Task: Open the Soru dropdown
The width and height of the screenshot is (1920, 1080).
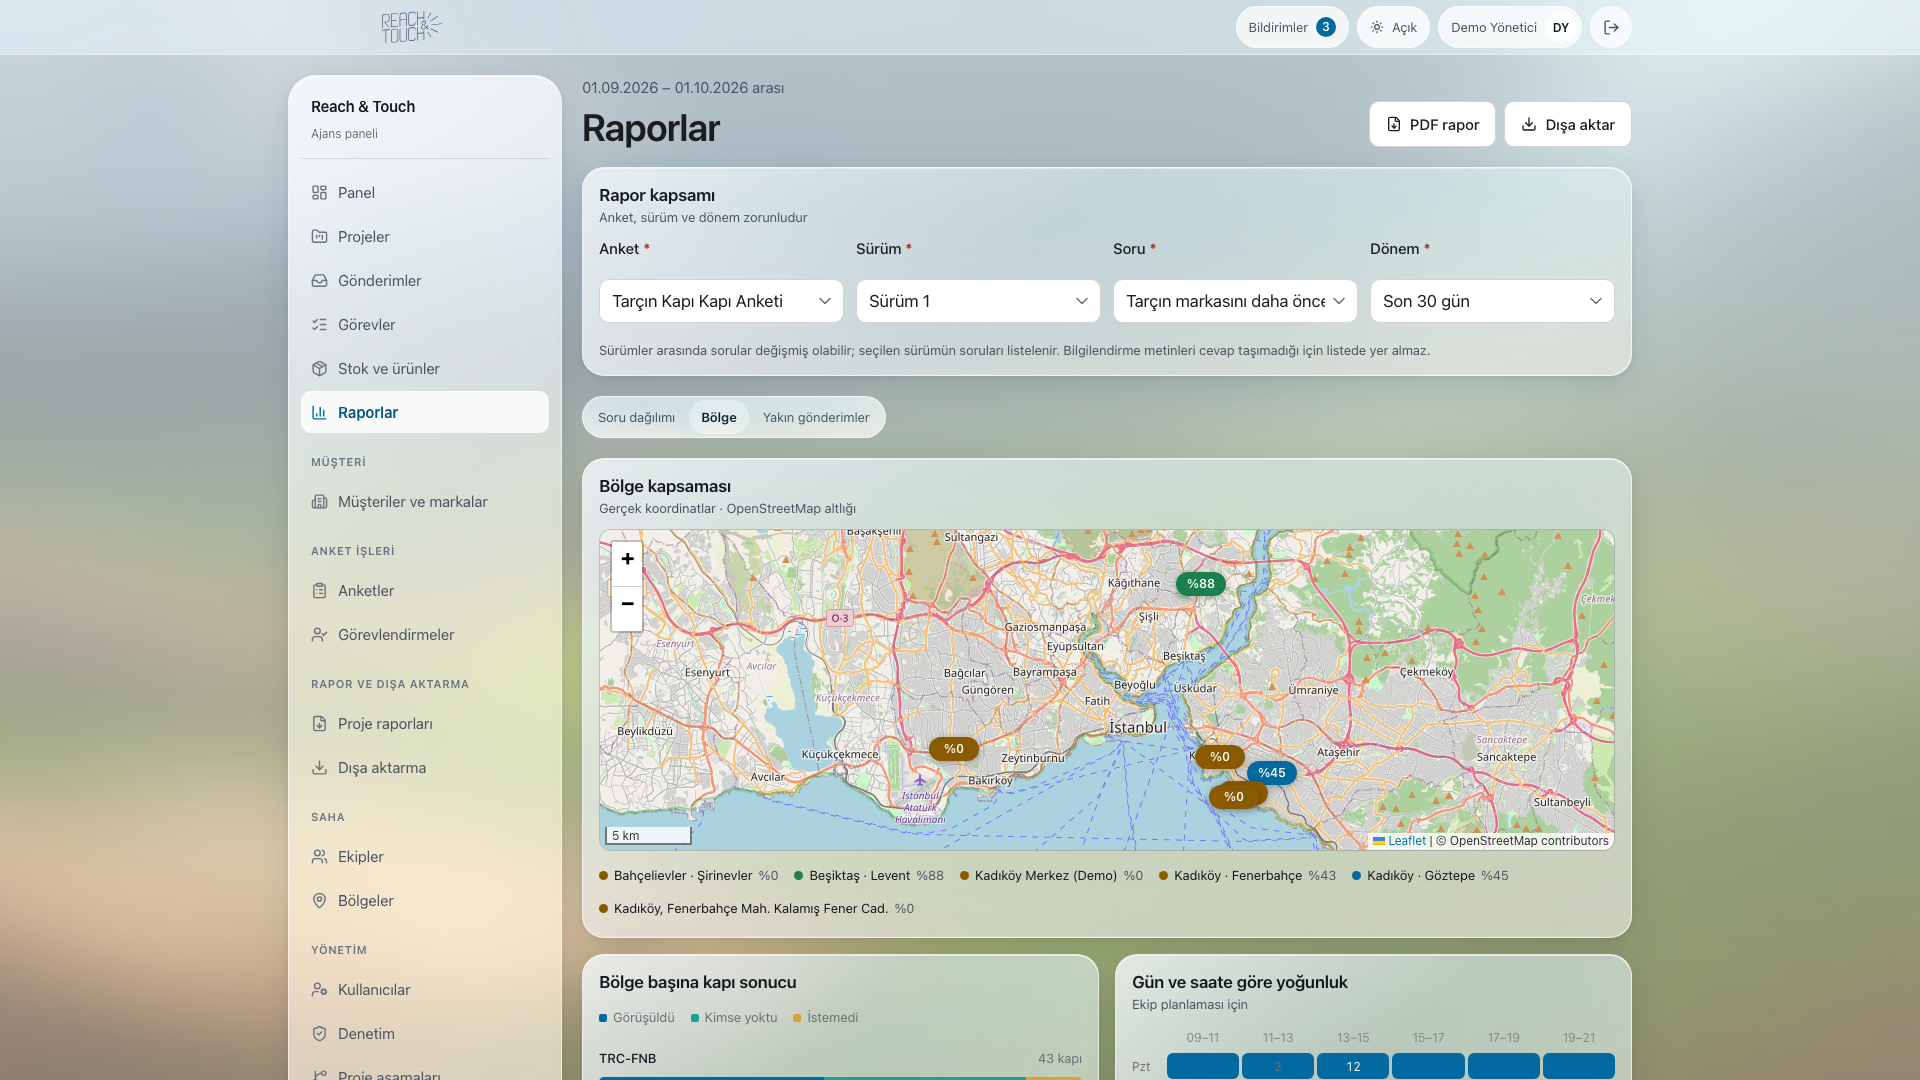Action: (x=1235, y=301)
